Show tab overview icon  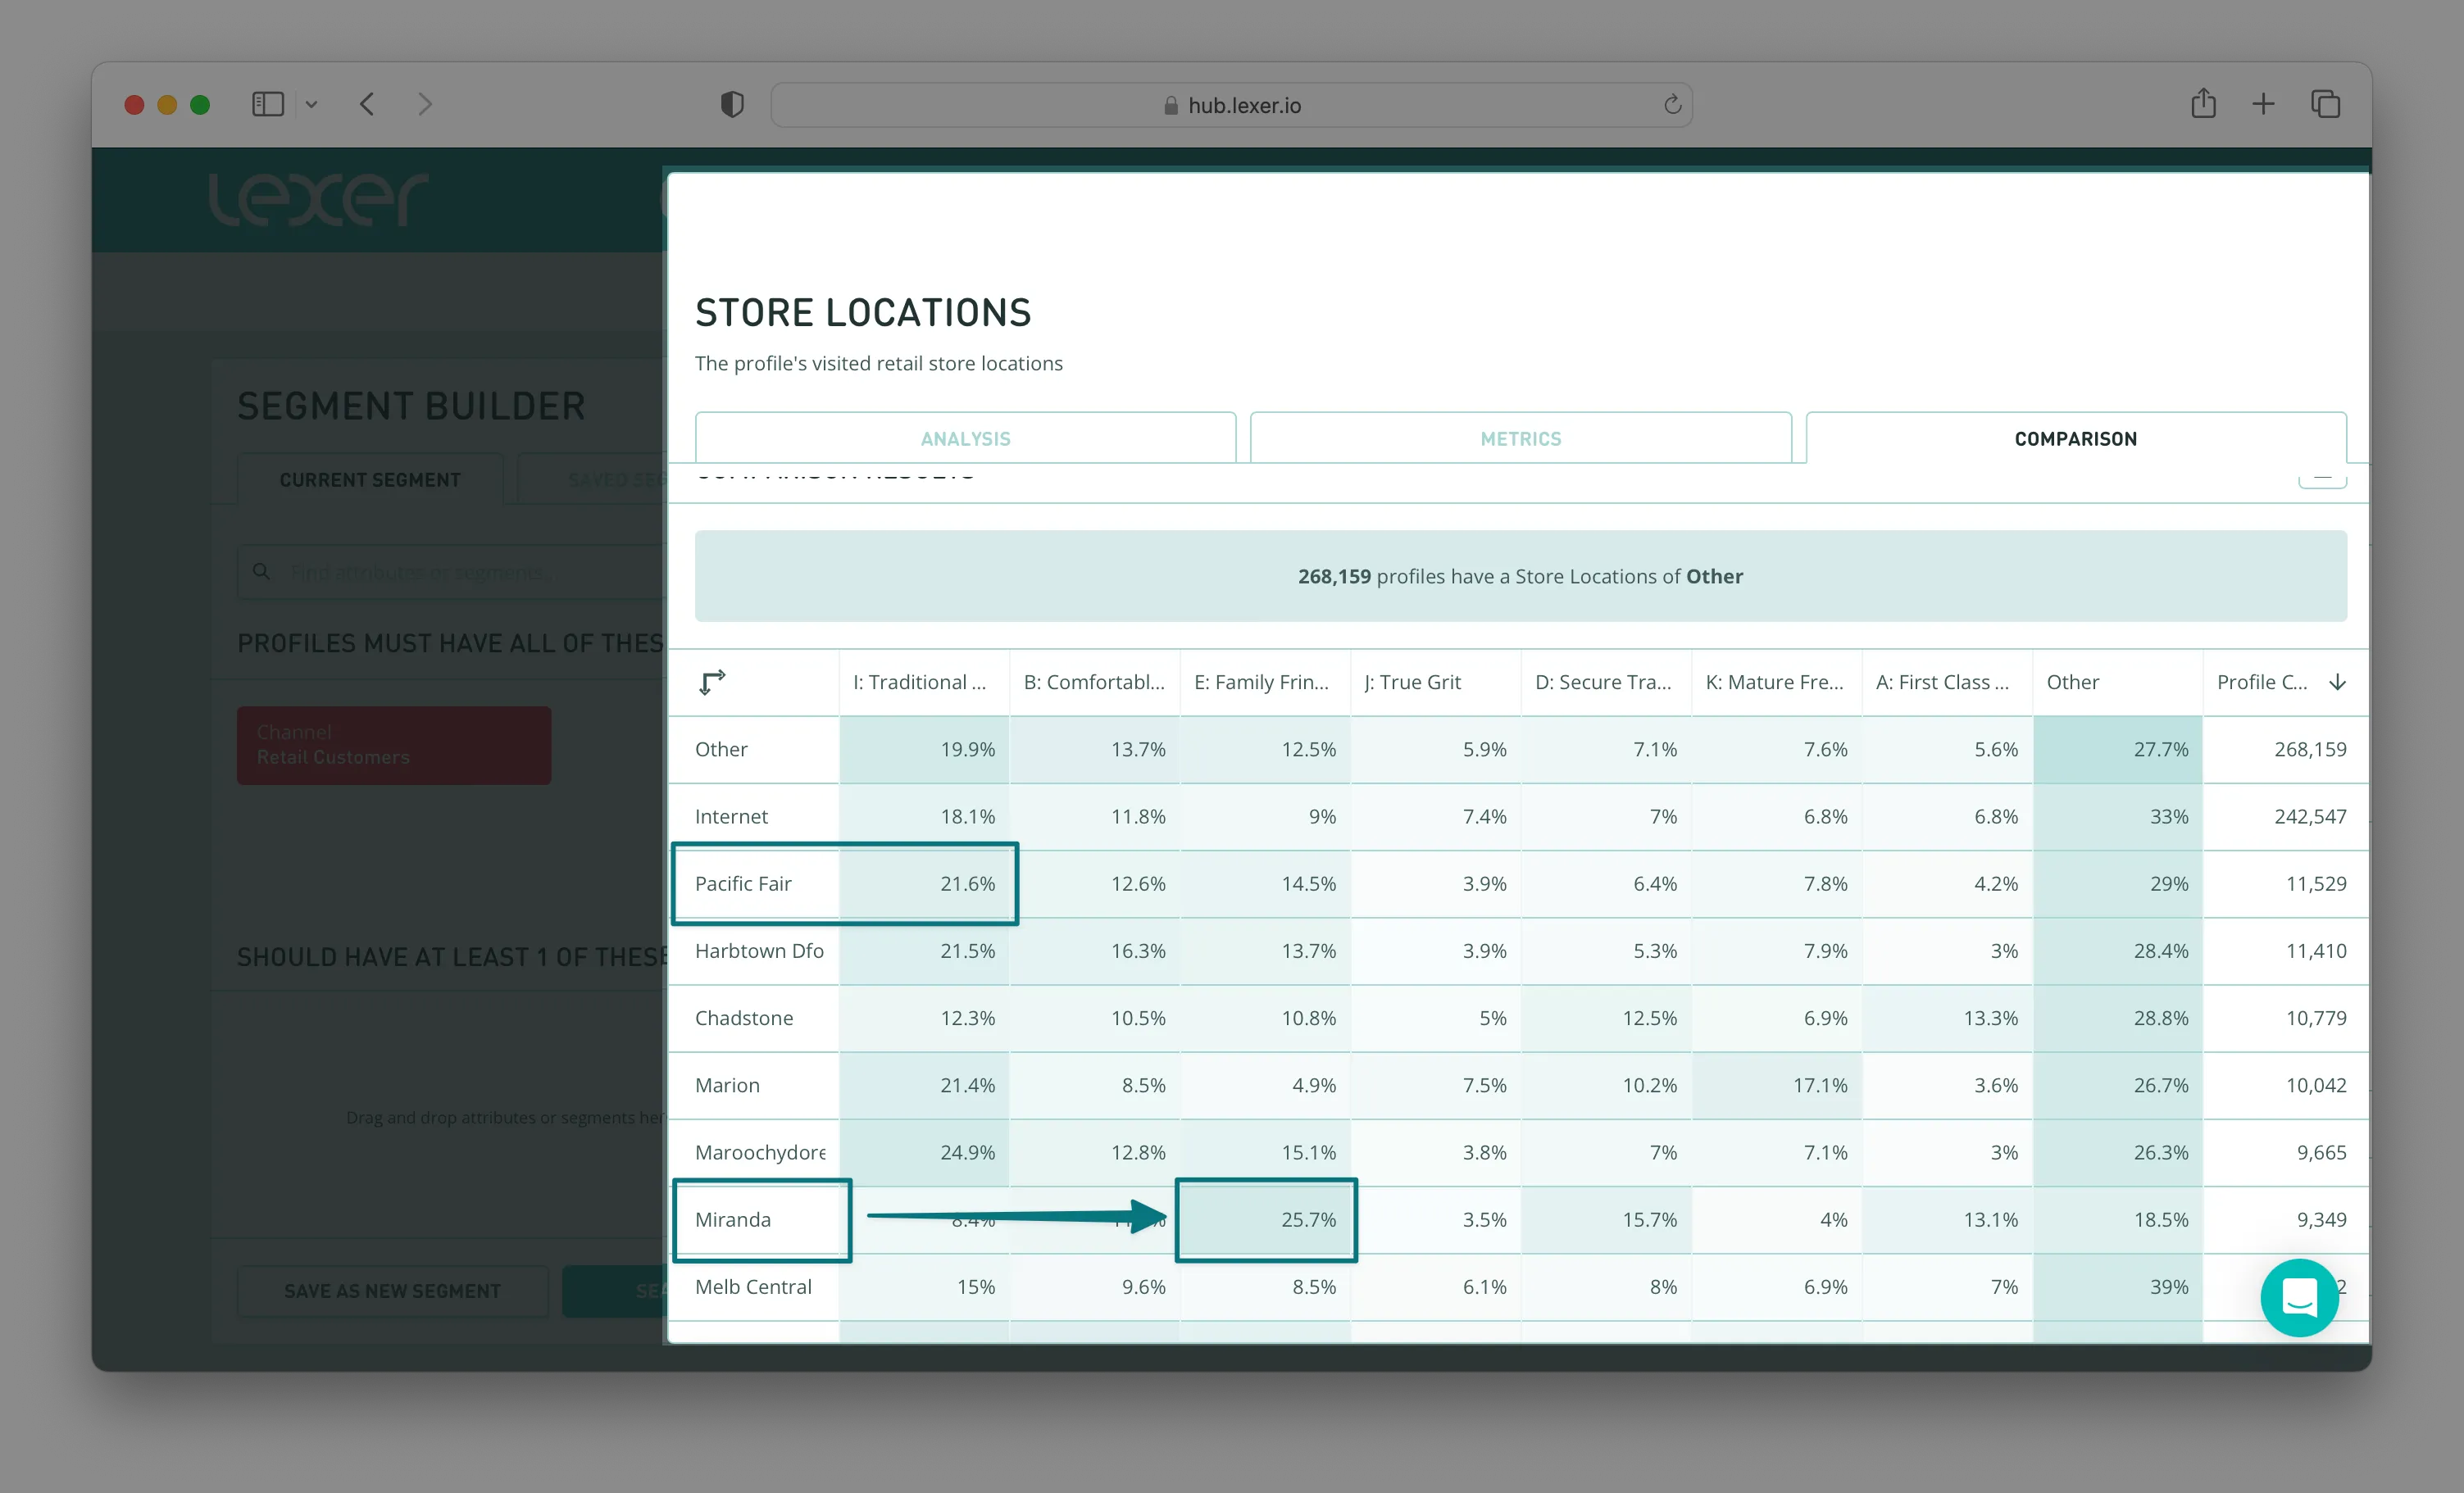[2325, 104]
